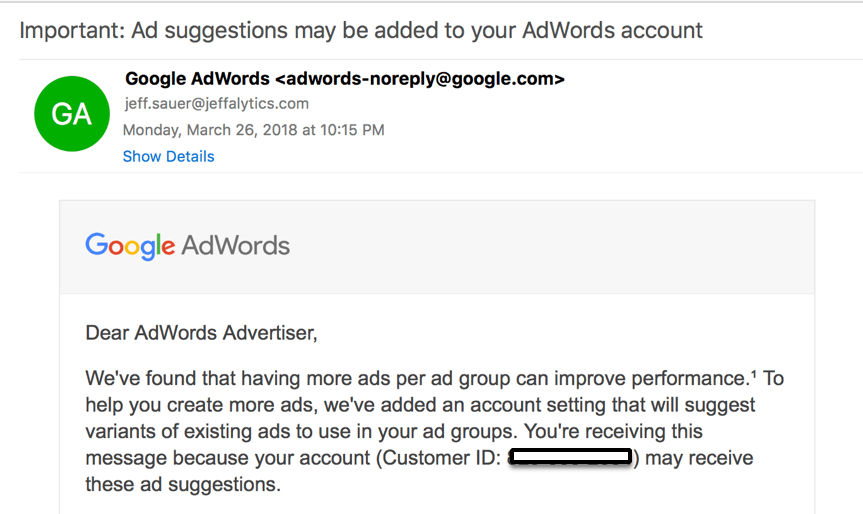
Task: Click recipient address jeff.sauer@jeffalytics.com
Action: click(217, 103)
